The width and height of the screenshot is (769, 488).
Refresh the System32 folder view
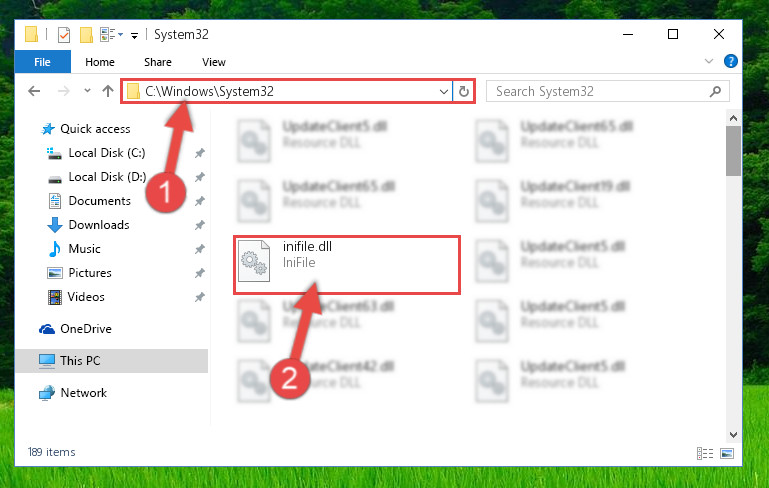coord(463,91)
